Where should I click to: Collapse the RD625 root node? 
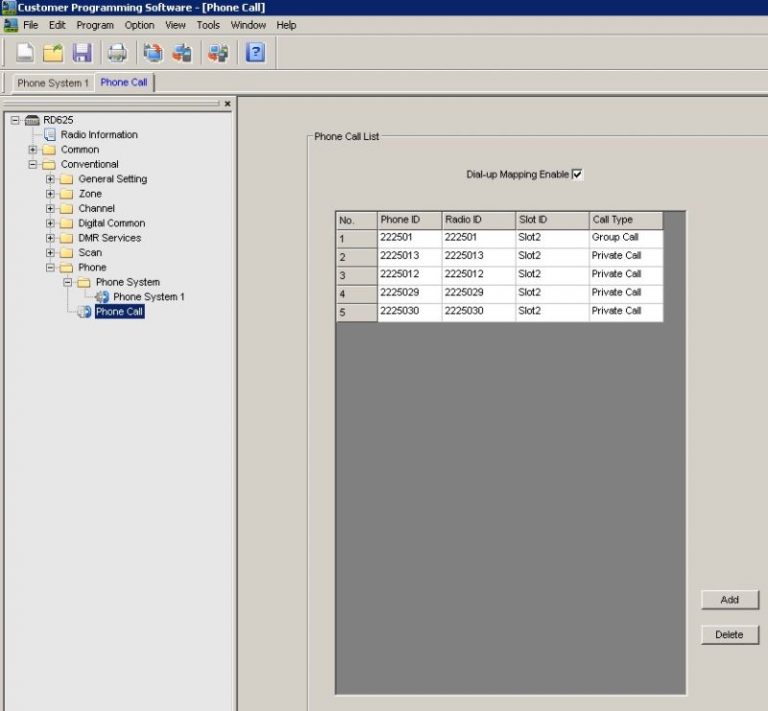pyautogui.click(x=15, y=120)
